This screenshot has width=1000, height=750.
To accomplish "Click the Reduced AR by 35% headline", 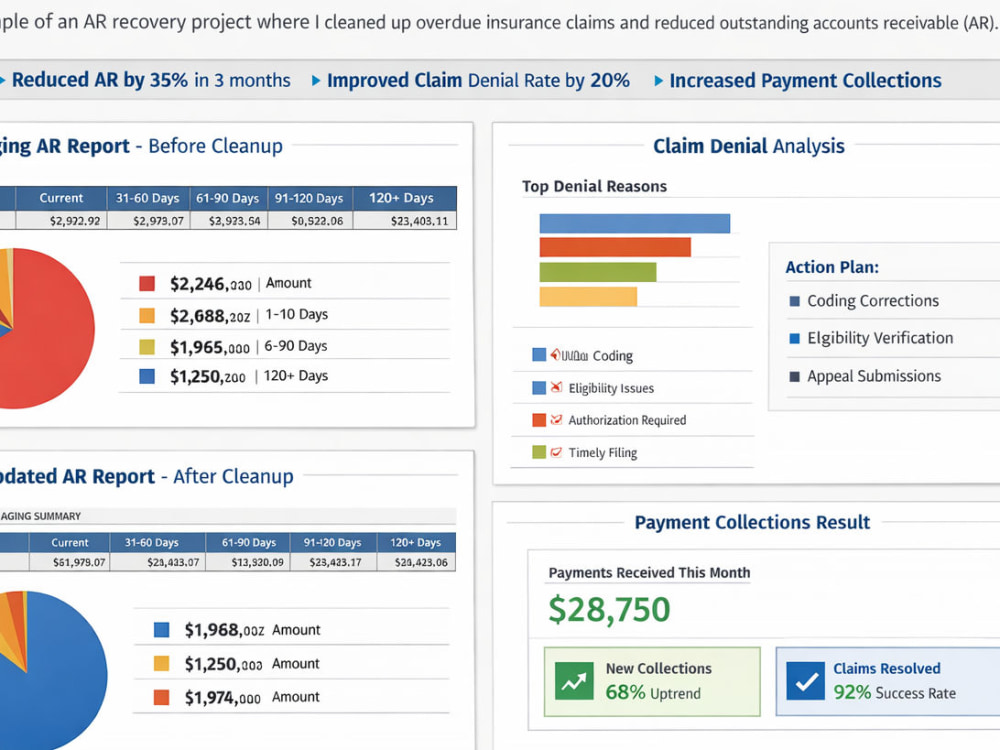I will [151, 80].
